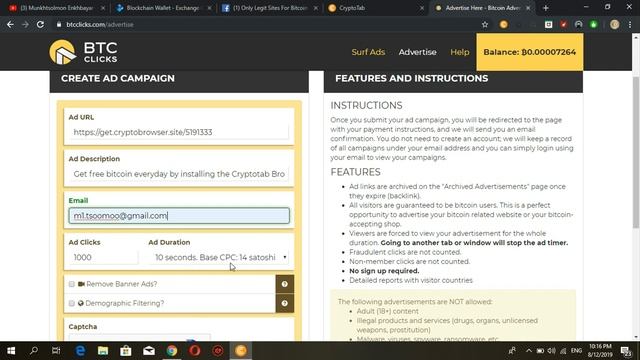Show hidden tray icons chevron
640x360 pixels.
(x=529, y=351)
